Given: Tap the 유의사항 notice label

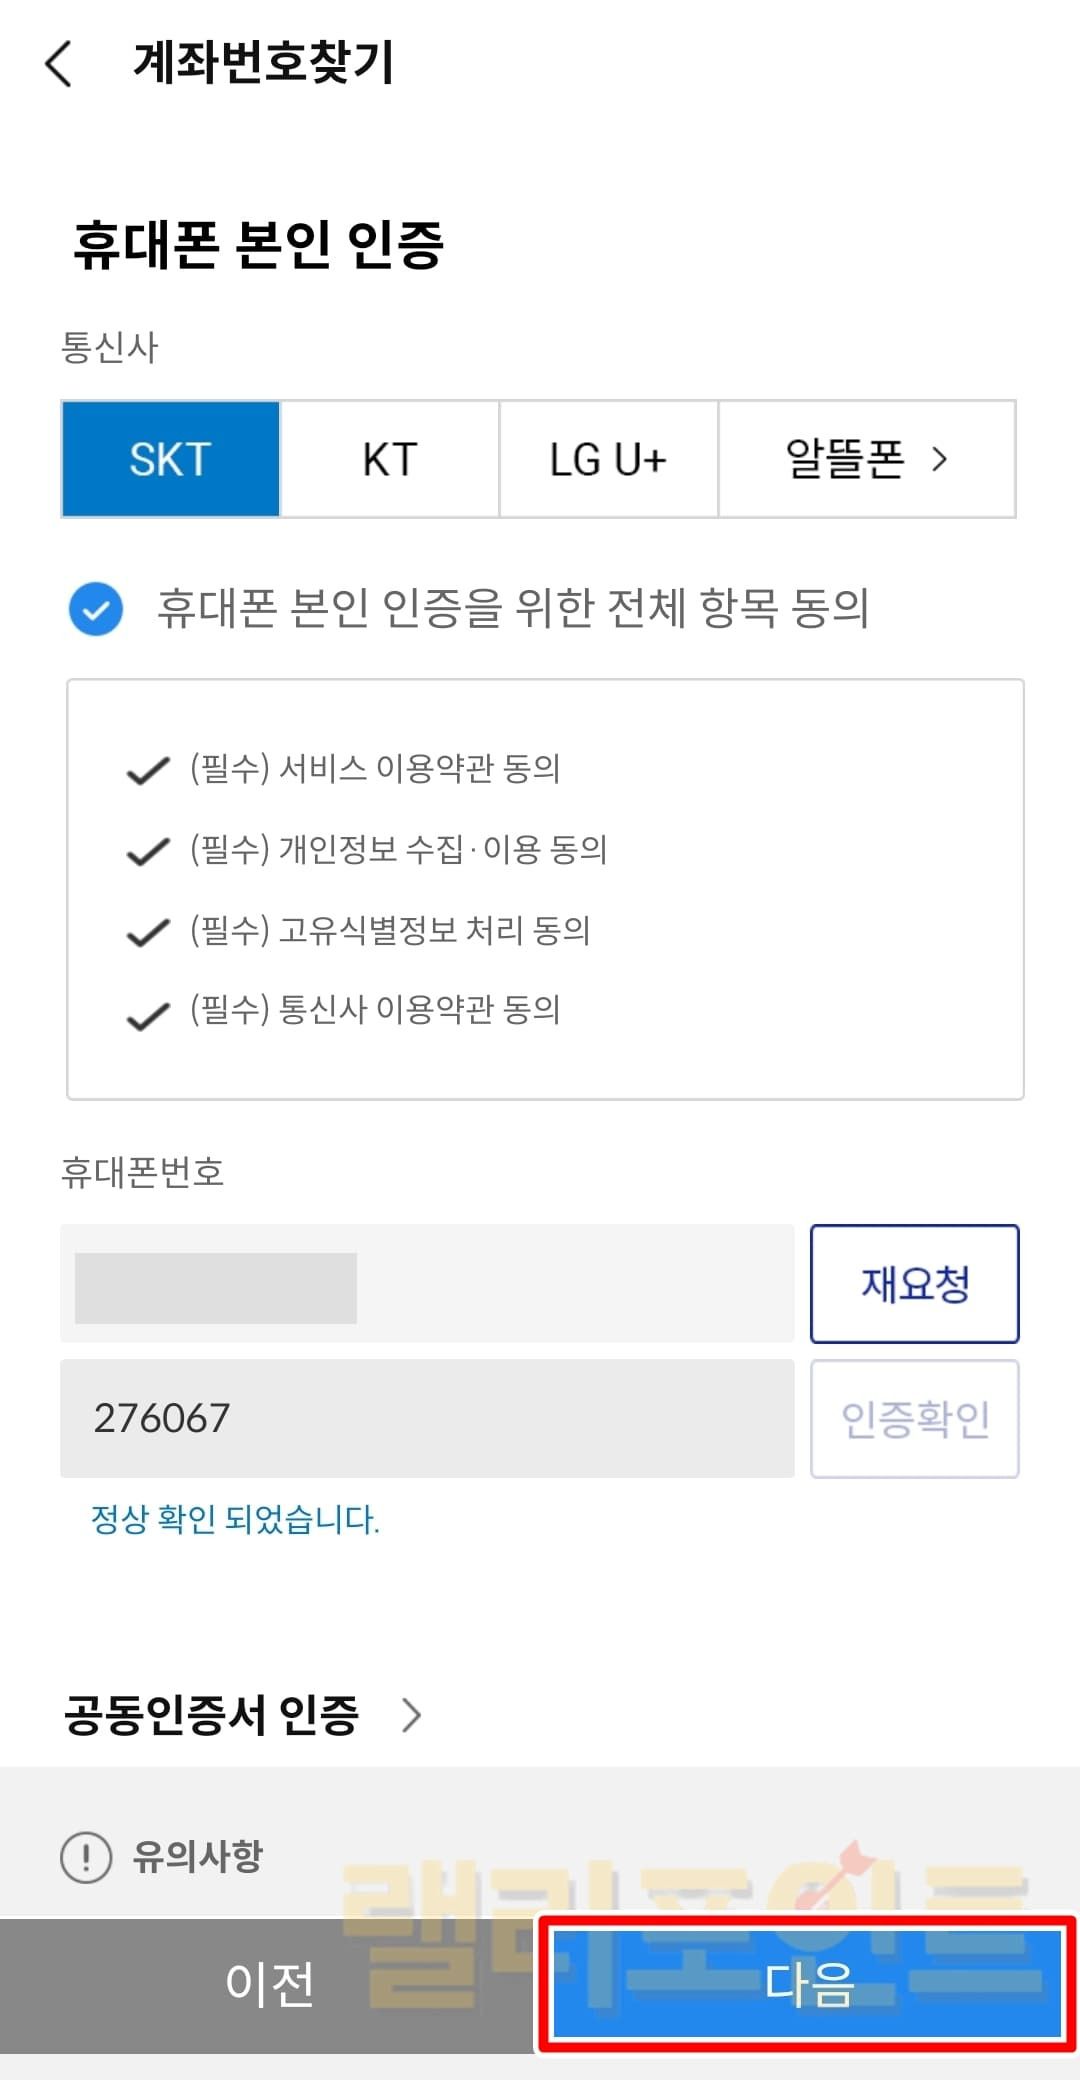Looking at the screenshot, I should click(198, 1857).
